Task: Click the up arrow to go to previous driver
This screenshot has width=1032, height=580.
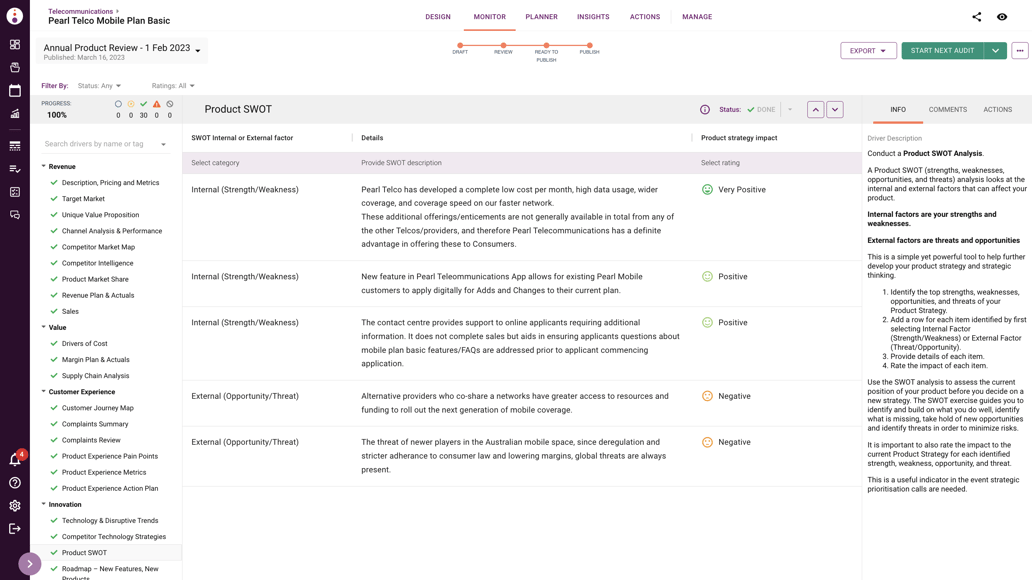Action: point(816,109)
